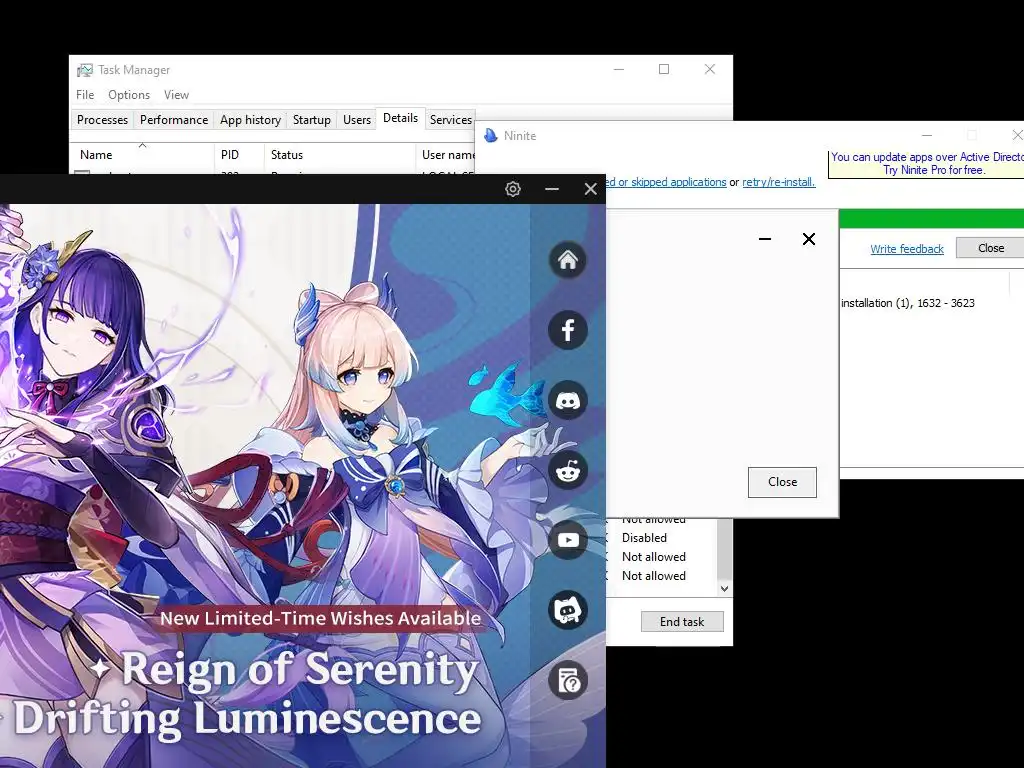Switch to the Processes tab
Viewport: 1024px width, 768px height.
[x=102, y=120]
